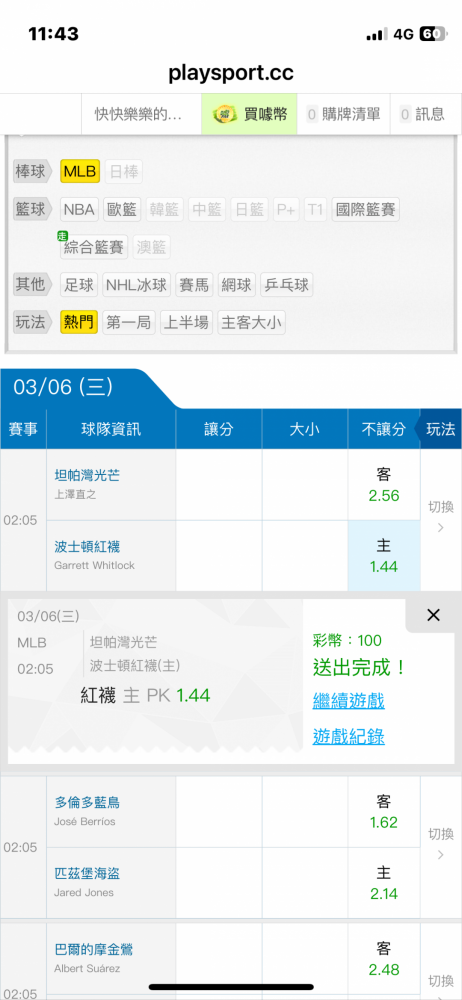Image resolution: width=462 pixels, height=1000 pixels.
Task: Pick 多倫多藍鳥 away odds 1.62
Action: (x=384, y=811)
